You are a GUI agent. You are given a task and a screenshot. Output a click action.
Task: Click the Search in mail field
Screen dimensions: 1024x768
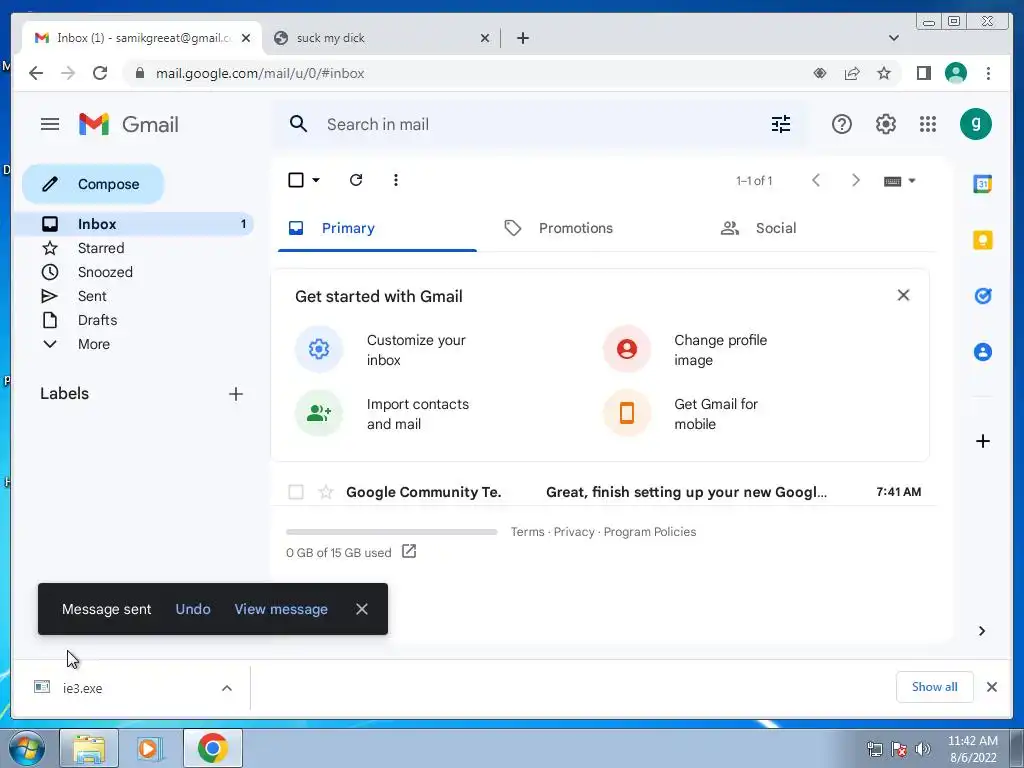[542, 124]
